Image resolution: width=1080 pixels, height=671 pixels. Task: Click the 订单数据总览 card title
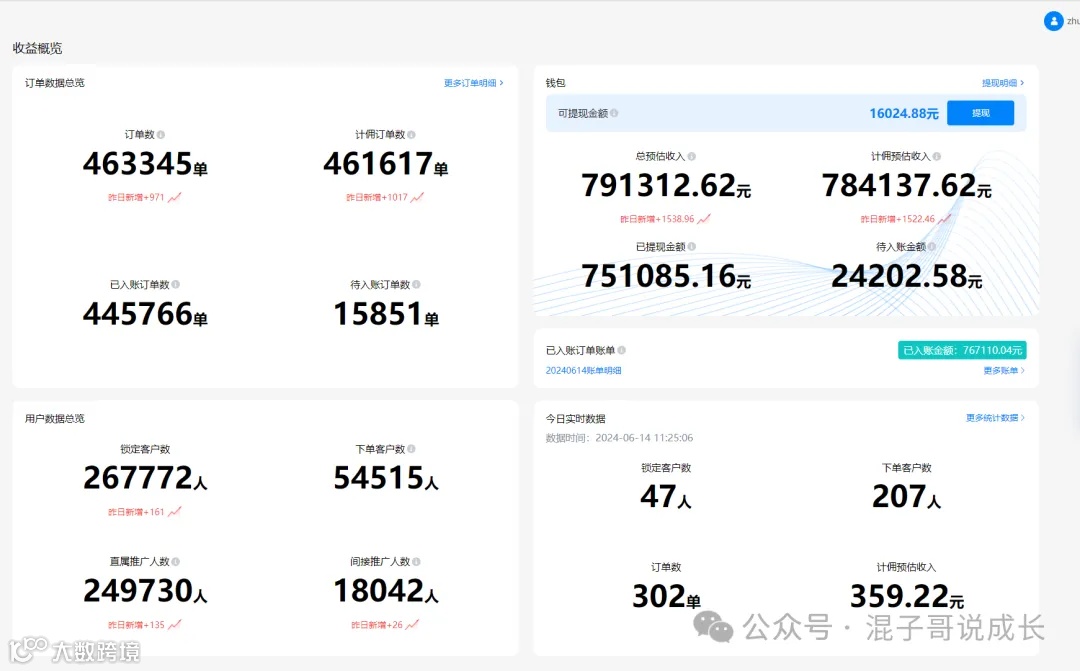pos(54,83)
